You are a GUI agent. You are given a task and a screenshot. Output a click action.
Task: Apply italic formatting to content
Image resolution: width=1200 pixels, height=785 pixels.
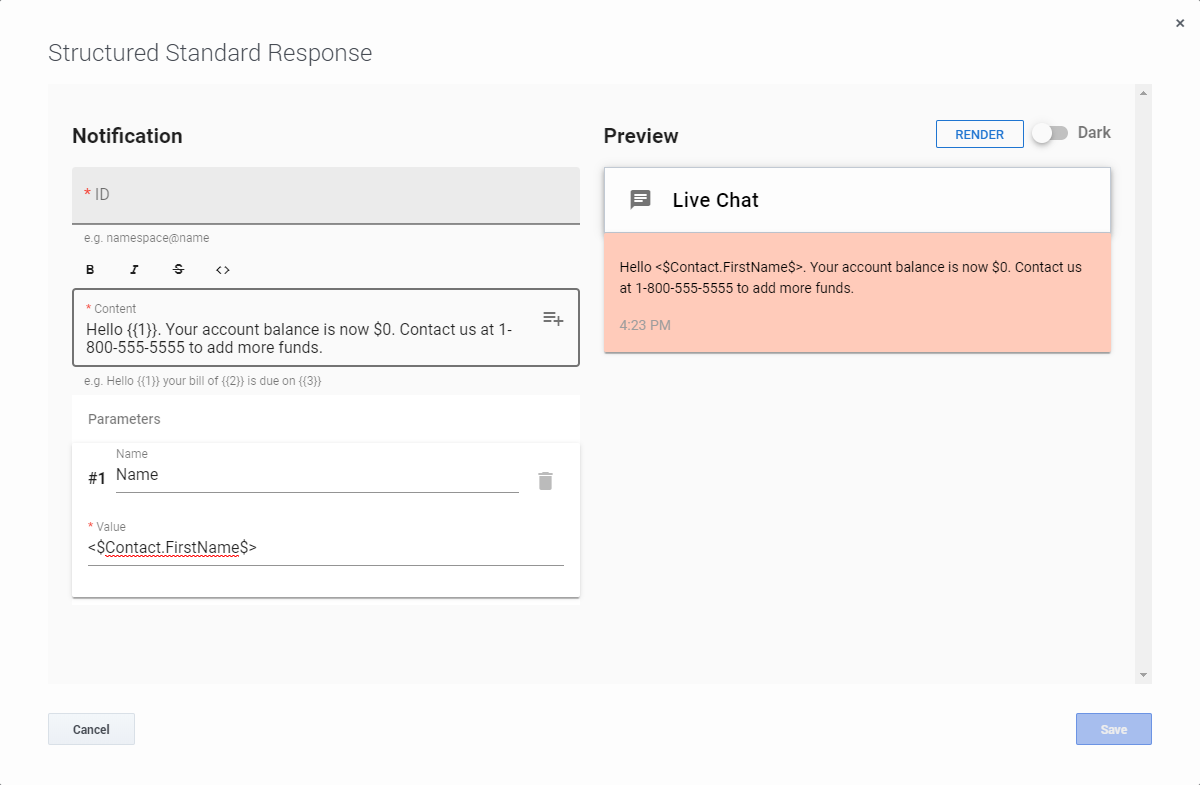tap(134, 270)
